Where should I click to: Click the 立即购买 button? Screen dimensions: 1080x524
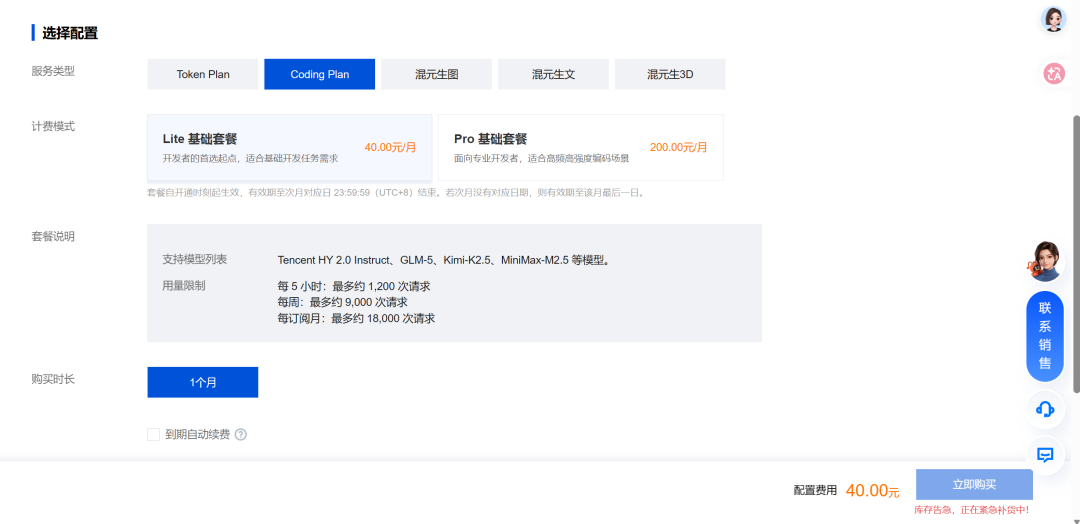pyautogui.click(x=974, y=485)
